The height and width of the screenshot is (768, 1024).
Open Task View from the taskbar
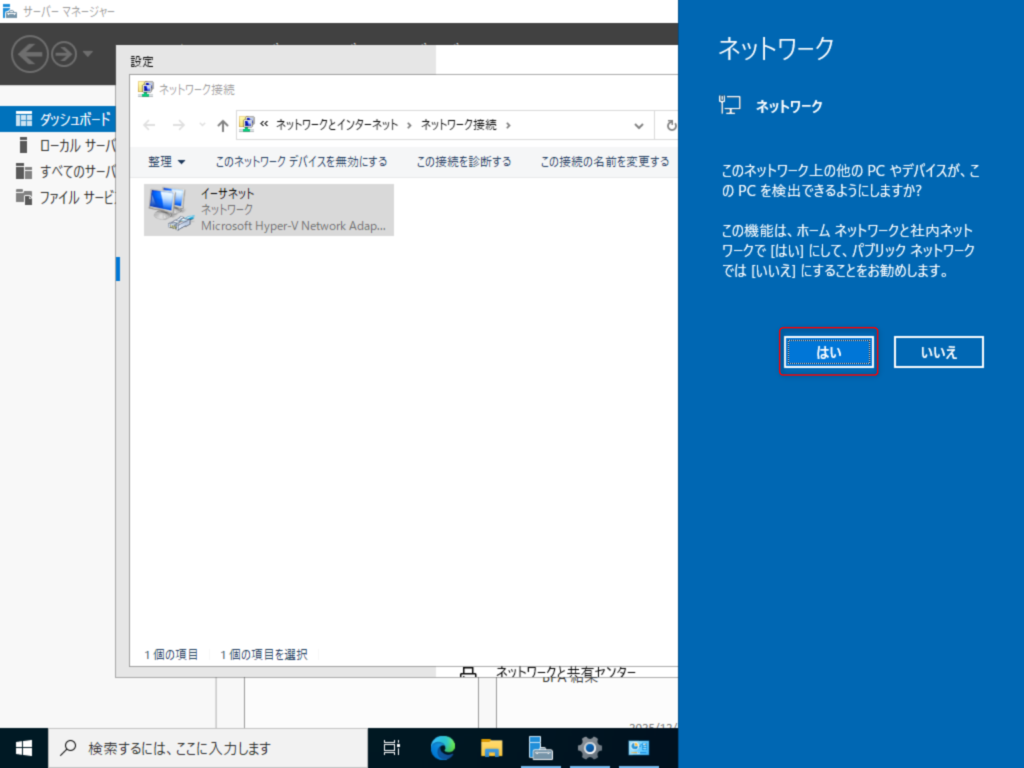(x=392, y=747)
